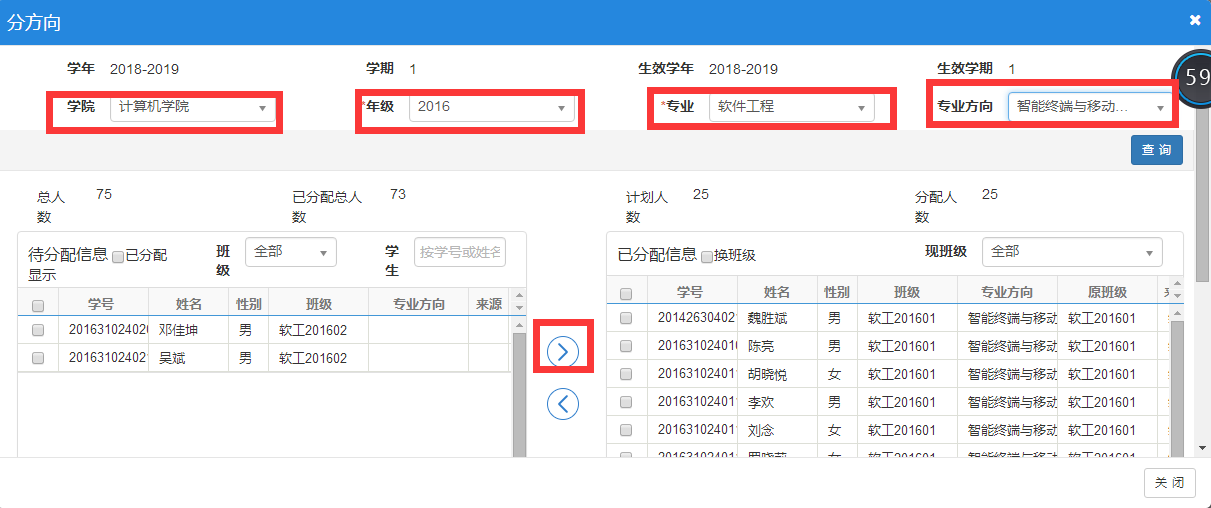Select the checkbox for student 邓佳坤
1211x508 pixels.
[38, 330]
